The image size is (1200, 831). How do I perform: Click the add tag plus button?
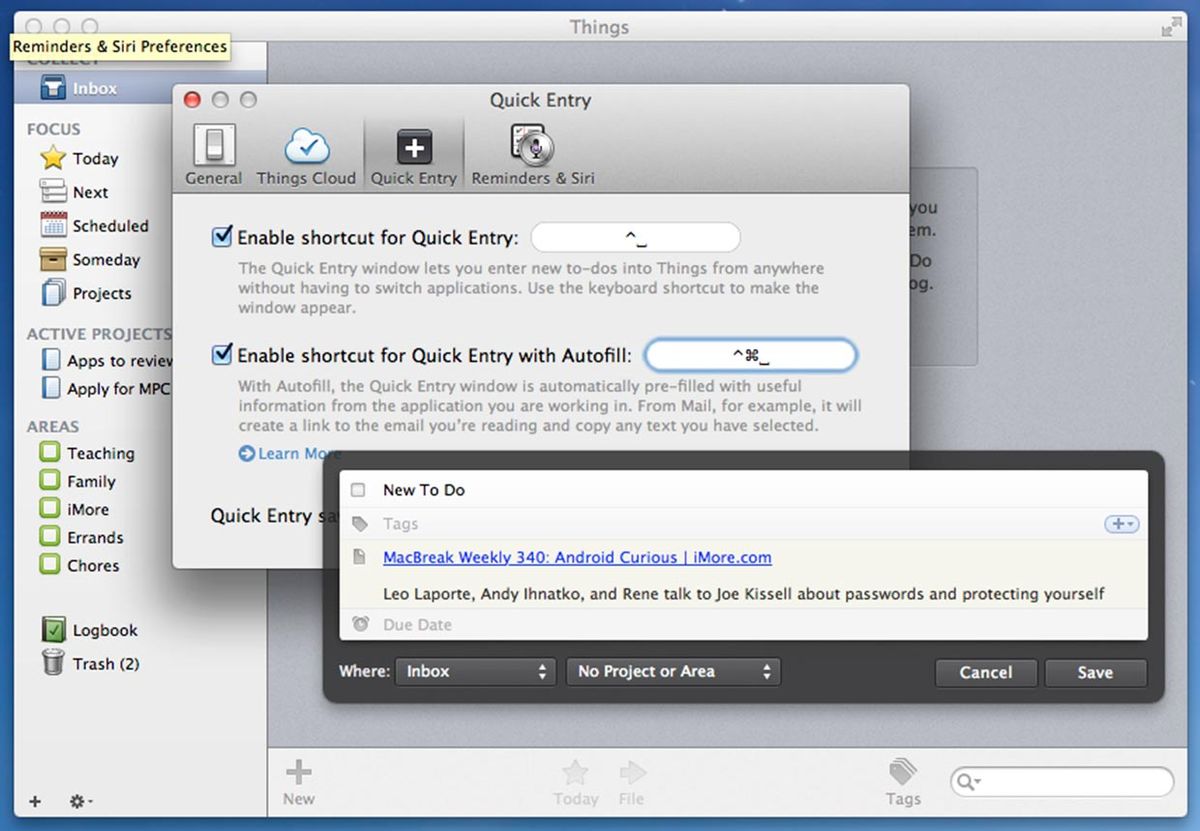(x=1121, y=524)
